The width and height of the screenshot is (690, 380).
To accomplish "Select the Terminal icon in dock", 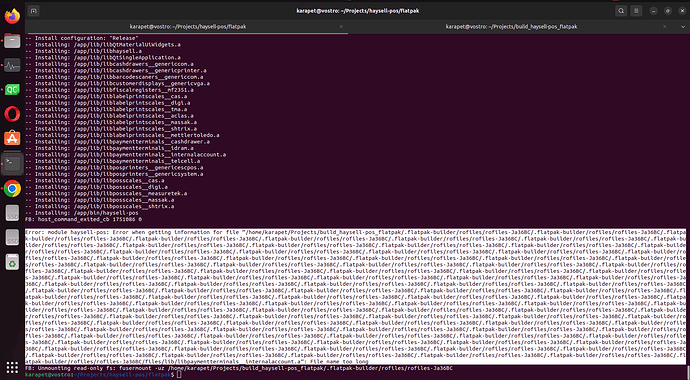I will pyautogui.click(x=12, y=163).
